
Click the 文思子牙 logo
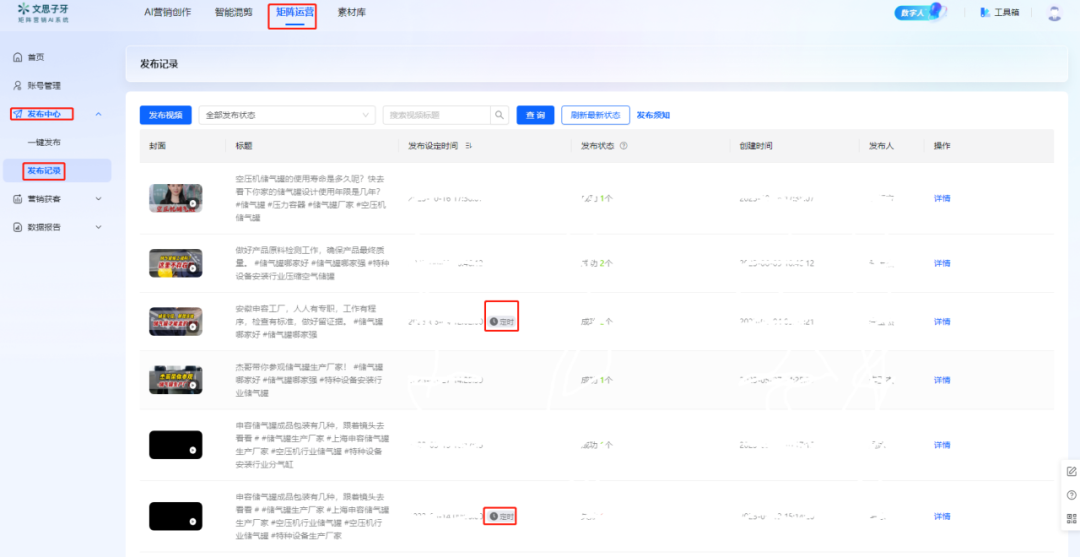pos(43,12)
